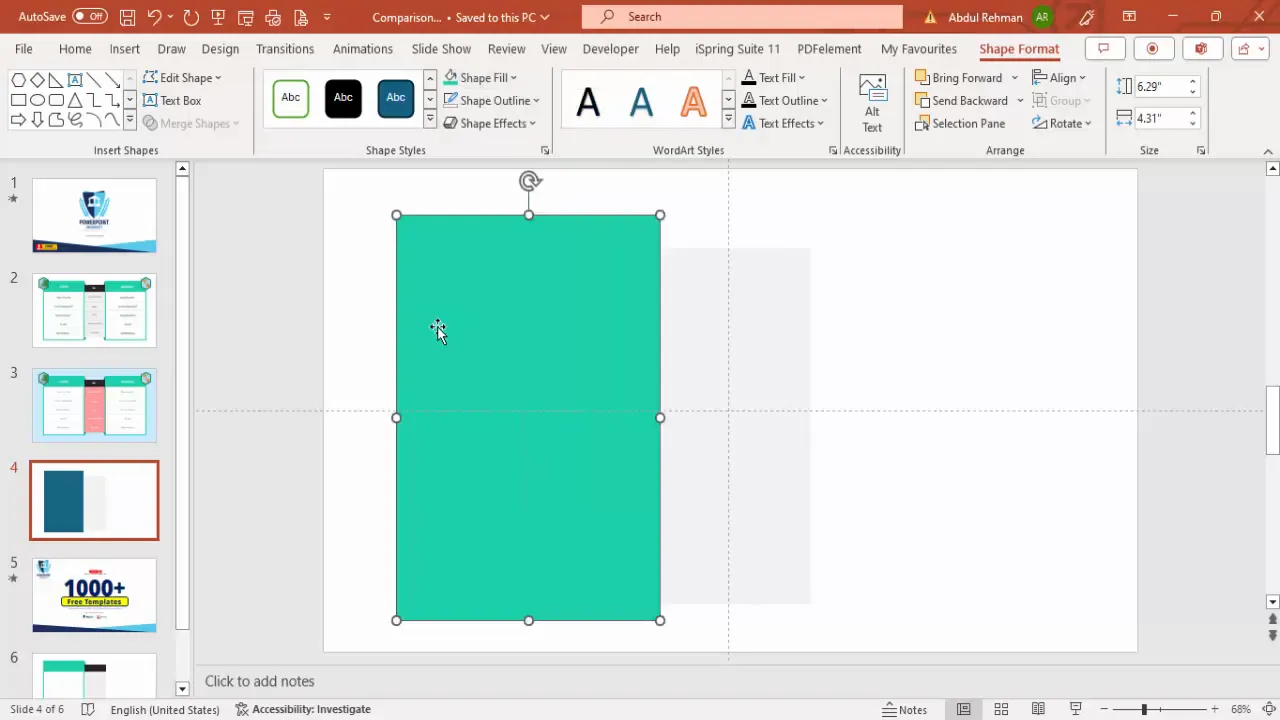1280x720 pixels.
Task: Apply the black filled Abc shape style
Action: click(343, 98)
